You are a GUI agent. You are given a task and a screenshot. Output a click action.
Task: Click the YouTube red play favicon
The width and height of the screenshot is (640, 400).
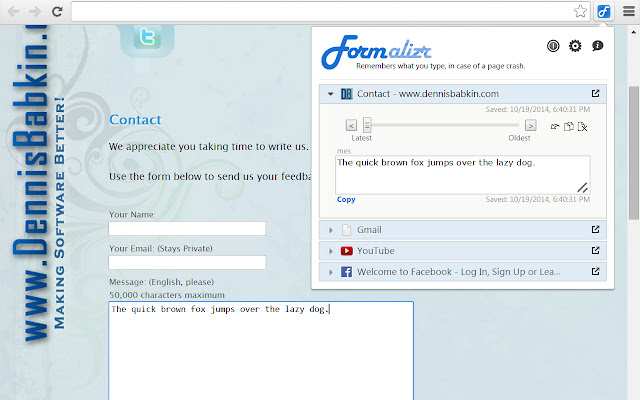[347, 251]
